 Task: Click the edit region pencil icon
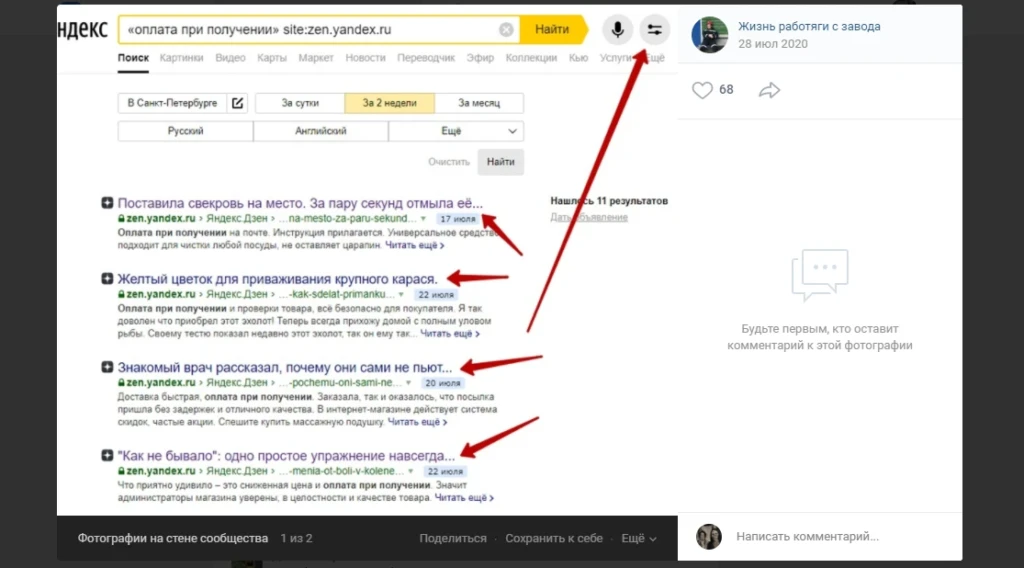(x=238, y=103)
